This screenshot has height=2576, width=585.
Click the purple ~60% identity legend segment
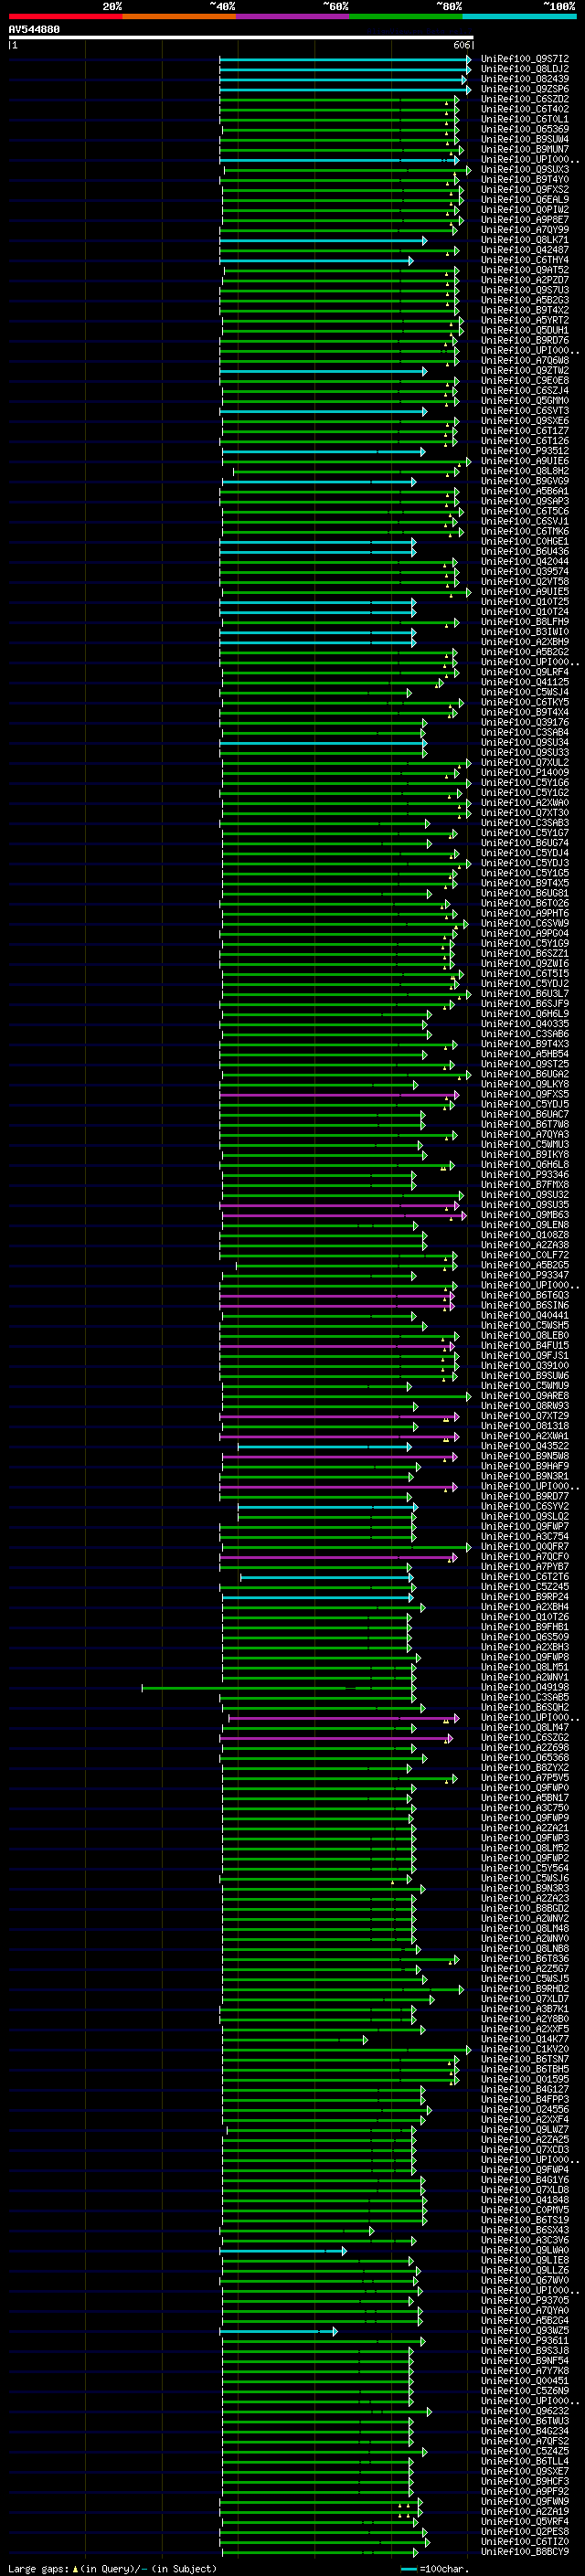click(x=293, y=16)
